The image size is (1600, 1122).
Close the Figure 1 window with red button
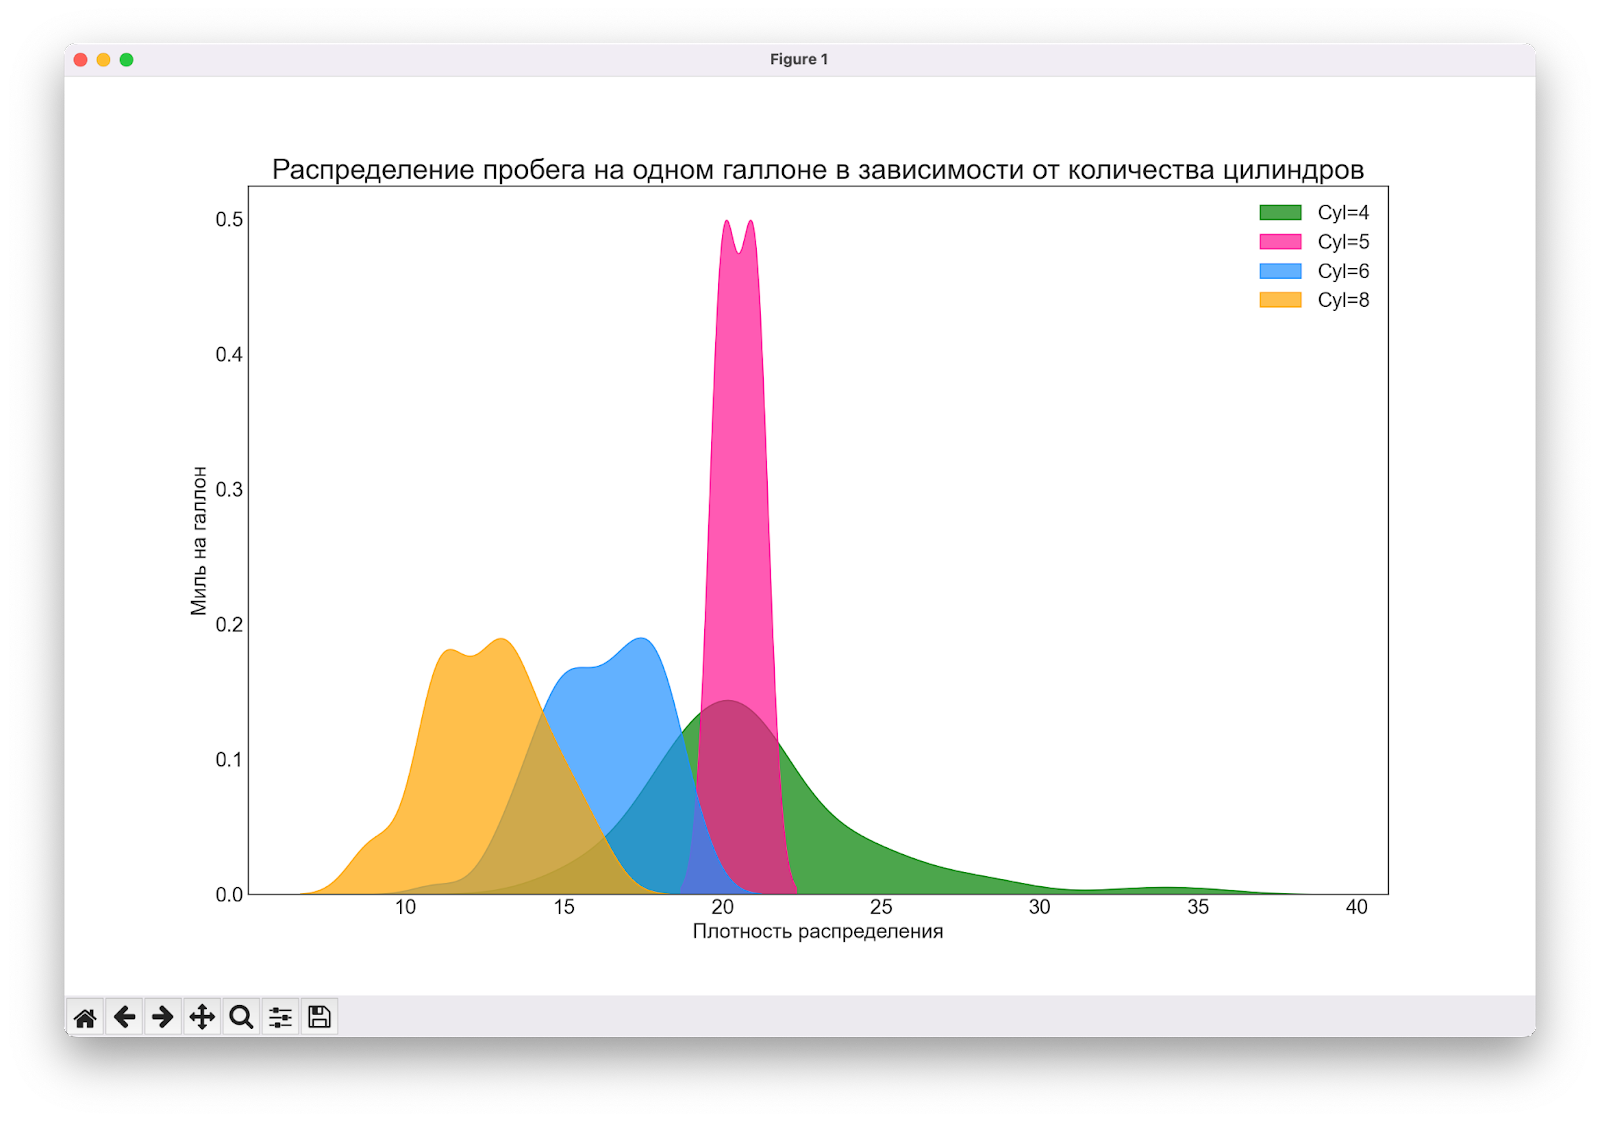[x=81, y=60]
